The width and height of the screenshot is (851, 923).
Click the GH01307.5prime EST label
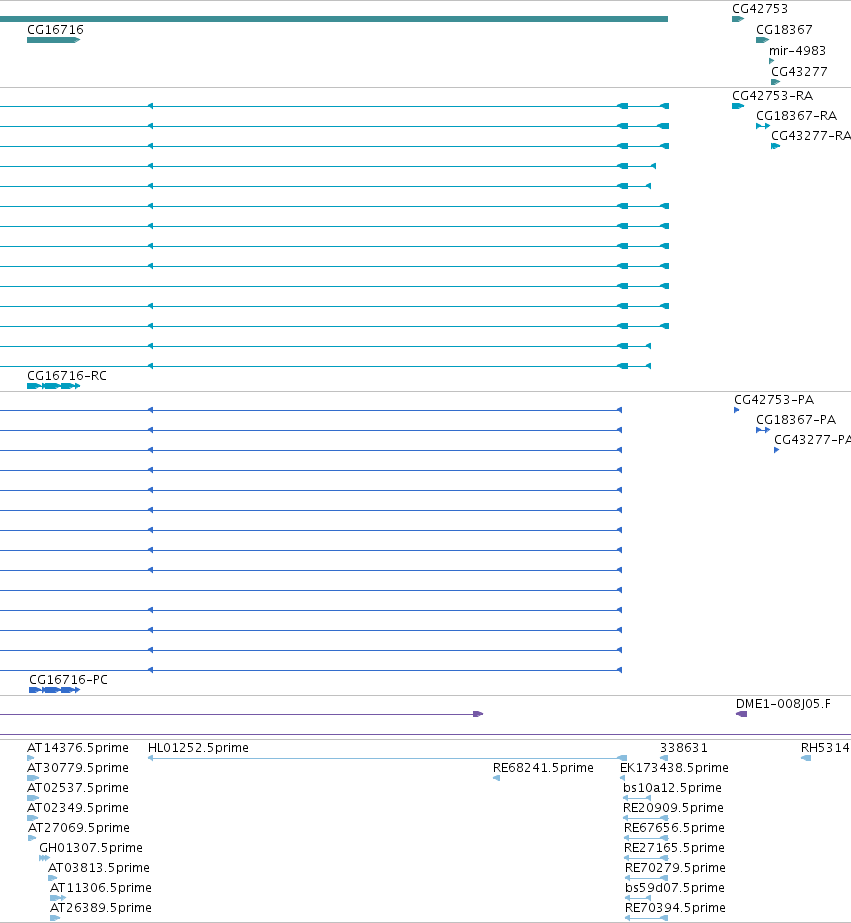(91, 848)
